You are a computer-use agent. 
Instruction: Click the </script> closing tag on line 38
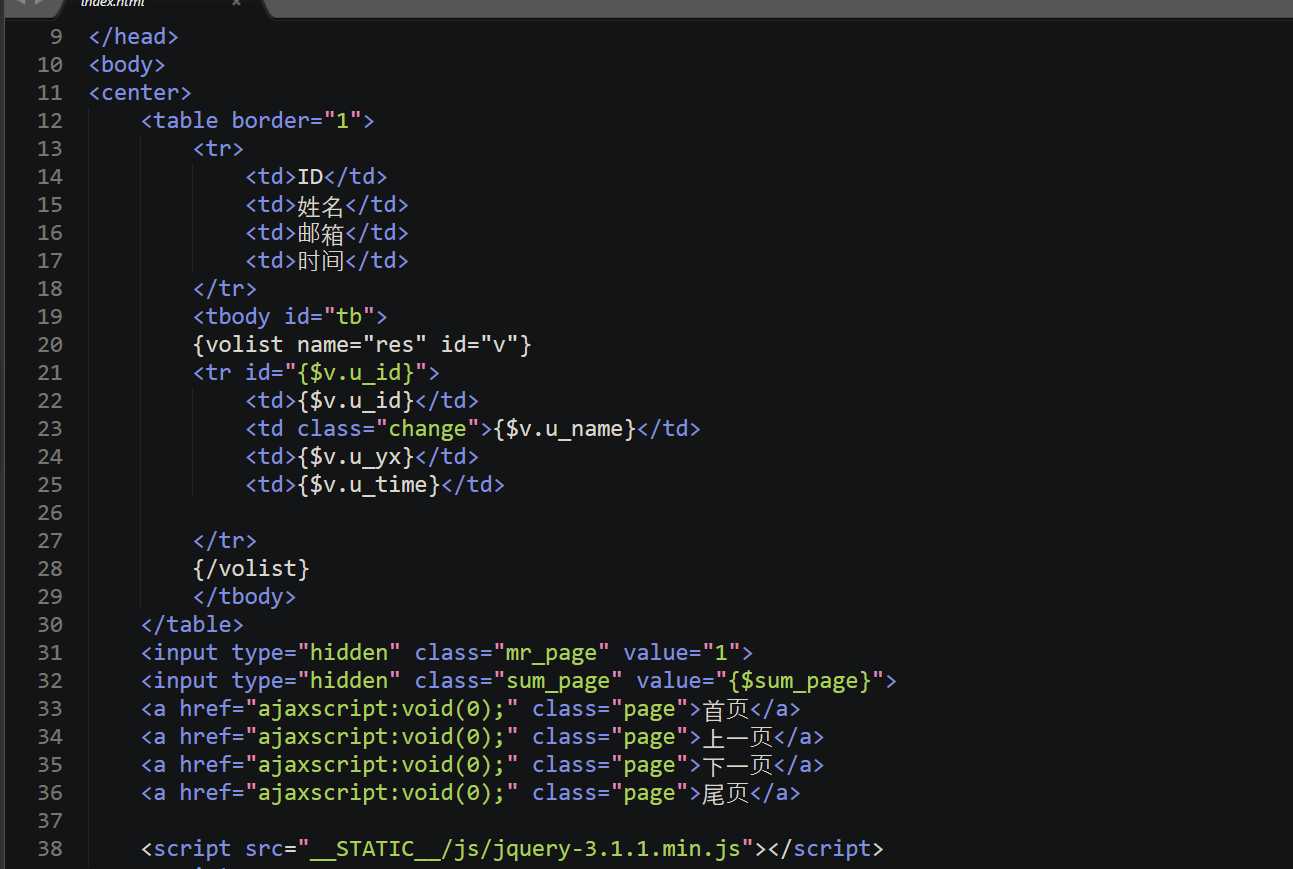click(x=825, y=849)
